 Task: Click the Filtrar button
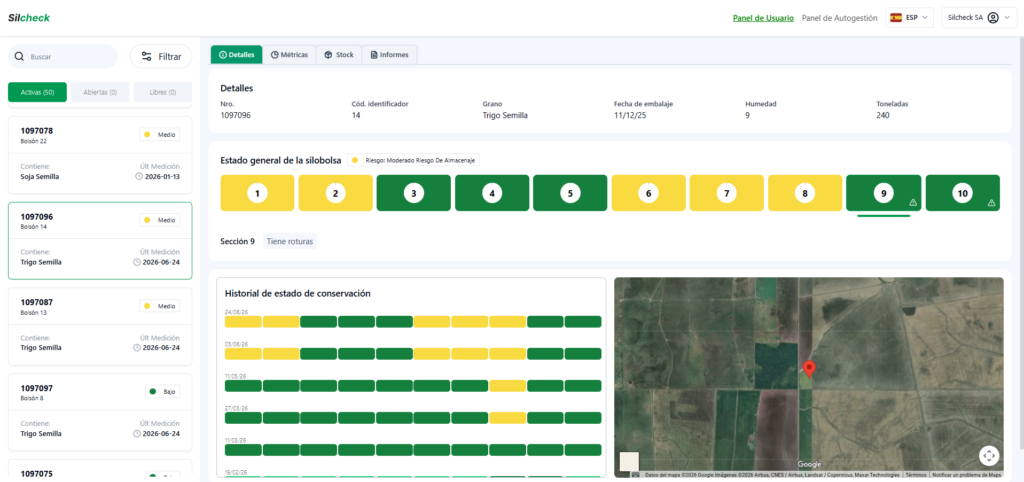coord(161,57)
